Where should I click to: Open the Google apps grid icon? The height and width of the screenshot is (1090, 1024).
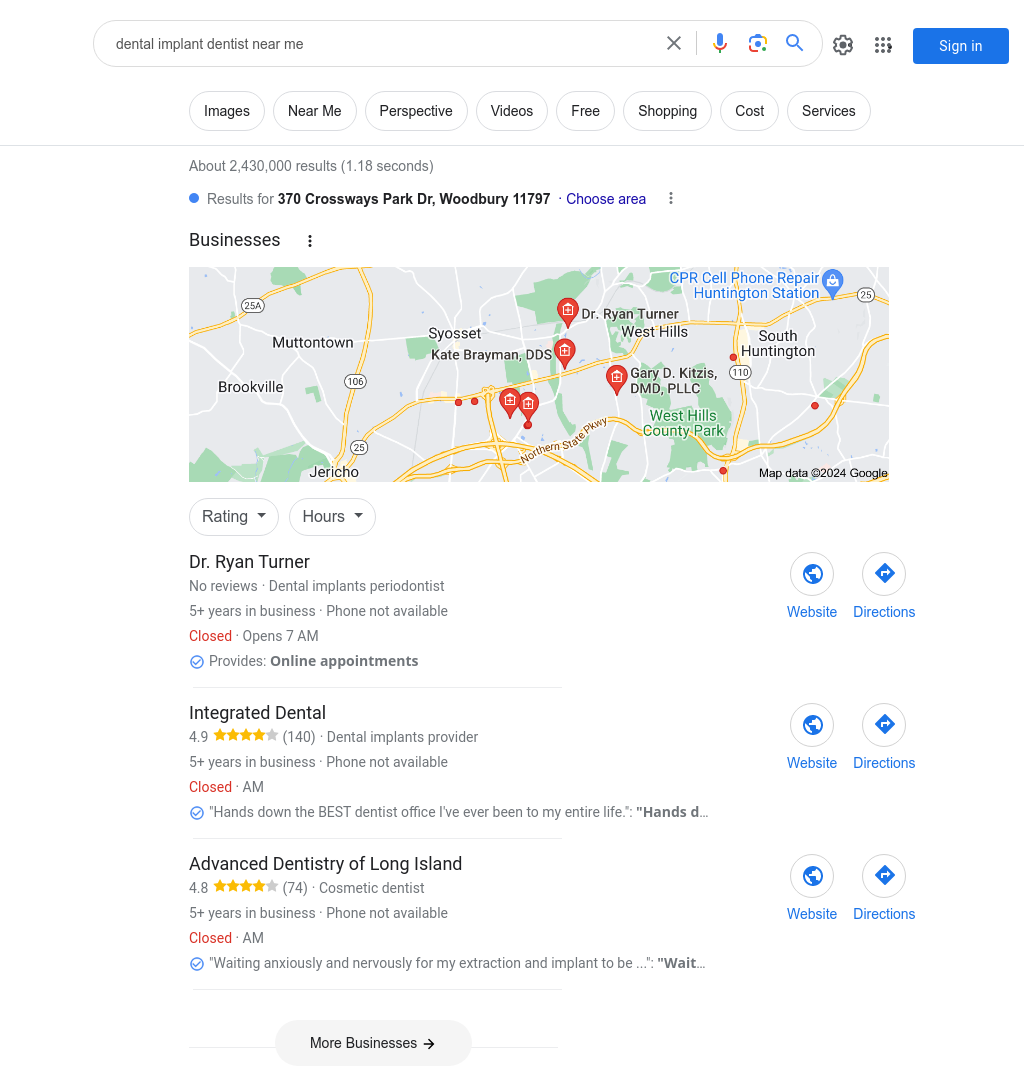pyautogui.click(x=883, y=45)
